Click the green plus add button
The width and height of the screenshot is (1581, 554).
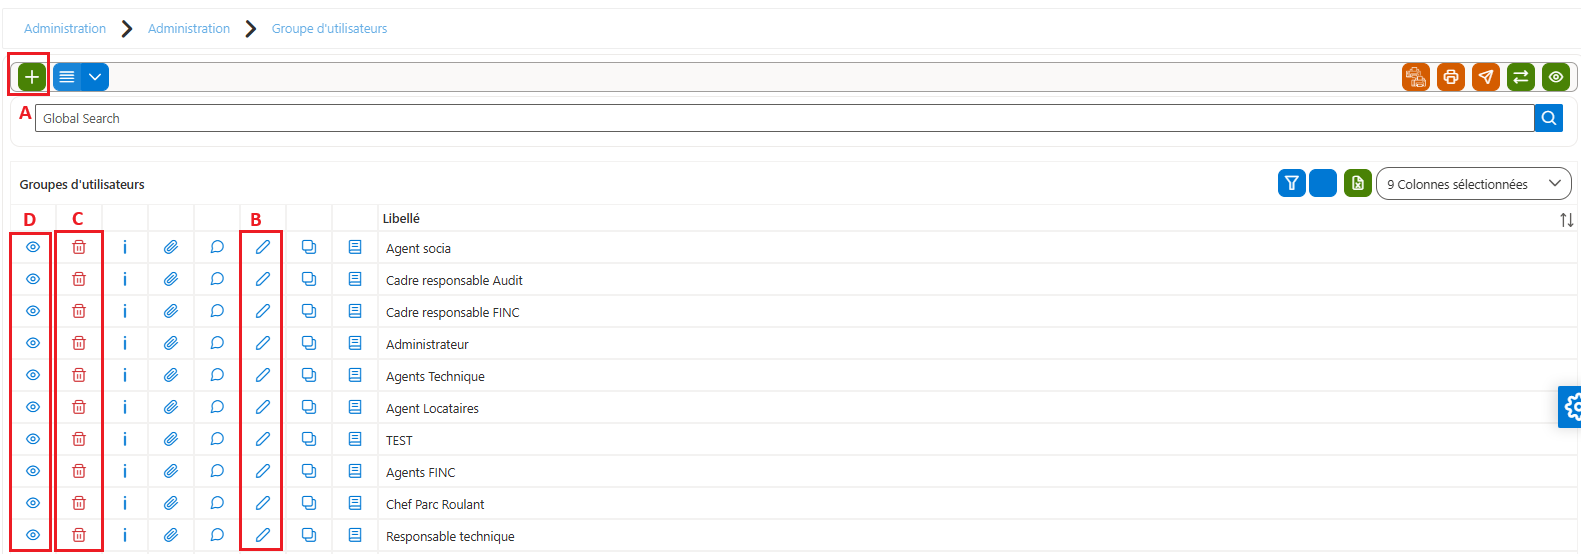[32, 77]
